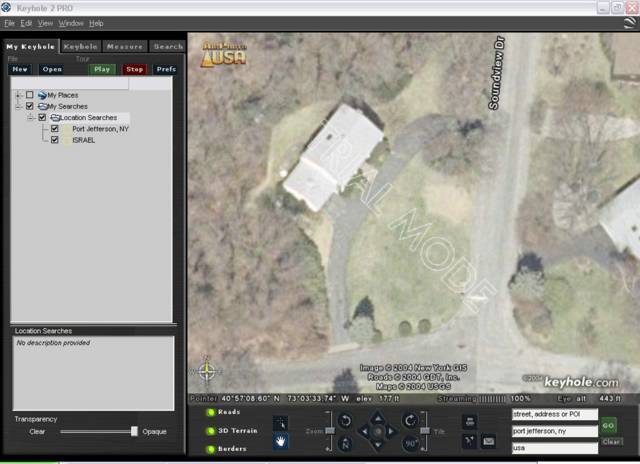Uncheck the ISRAEL checkbox

pos(55,140)
